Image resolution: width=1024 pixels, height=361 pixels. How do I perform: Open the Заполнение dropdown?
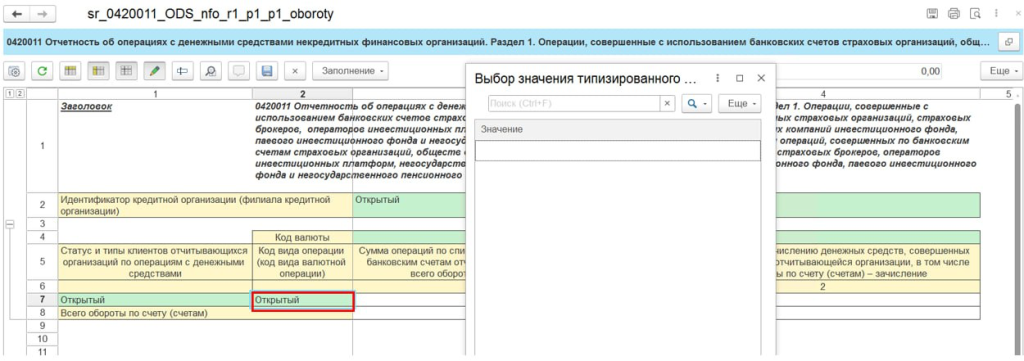(x=350, y=71)
